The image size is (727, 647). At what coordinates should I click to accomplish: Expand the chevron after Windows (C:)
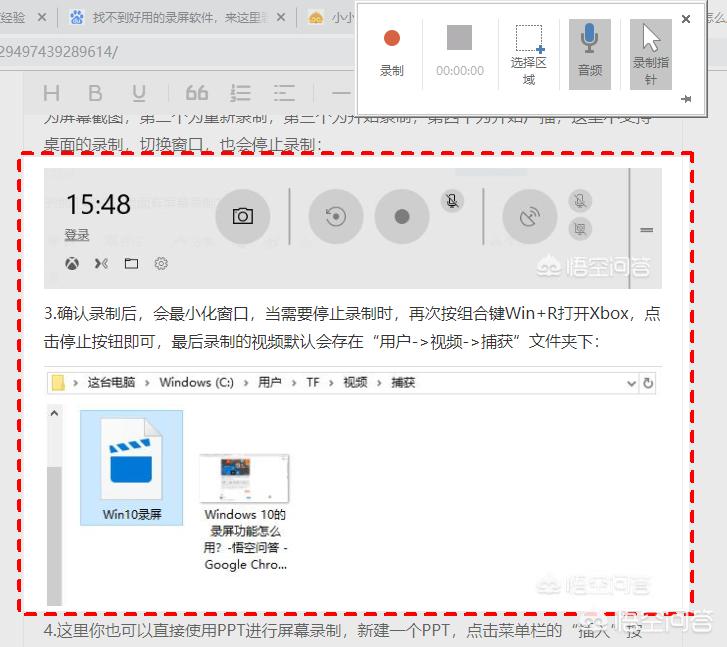tap(246, 383)
